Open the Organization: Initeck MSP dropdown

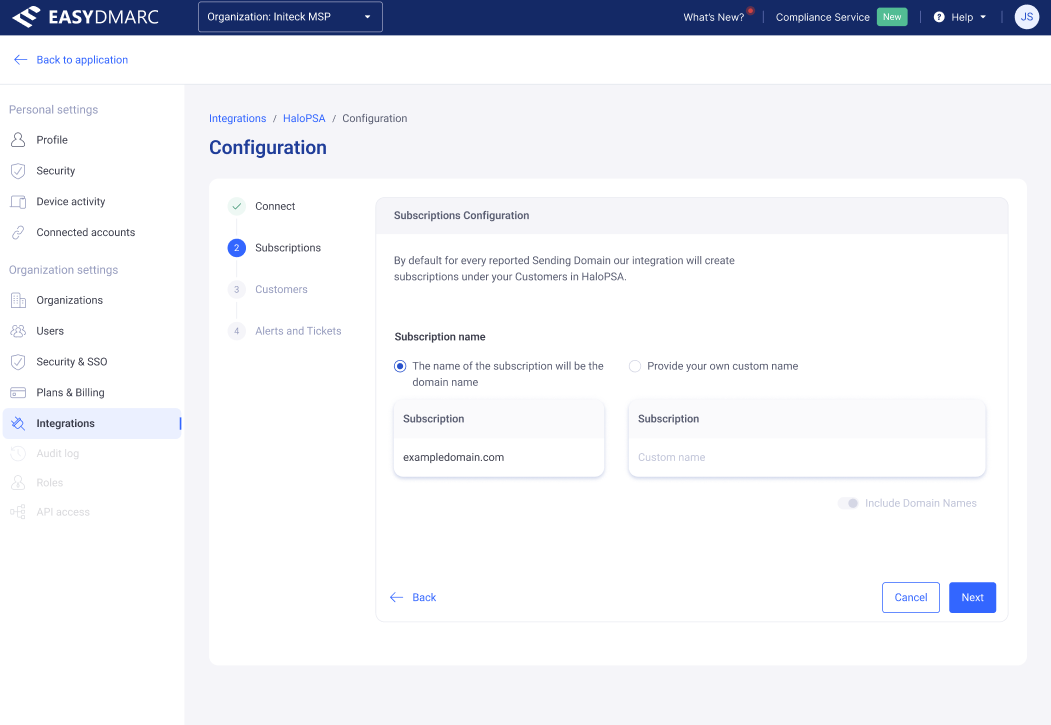(290, 17)
